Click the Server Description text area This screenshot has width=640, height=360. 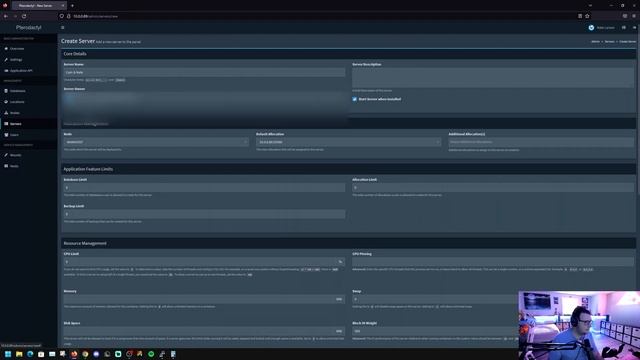click(493, 78)
